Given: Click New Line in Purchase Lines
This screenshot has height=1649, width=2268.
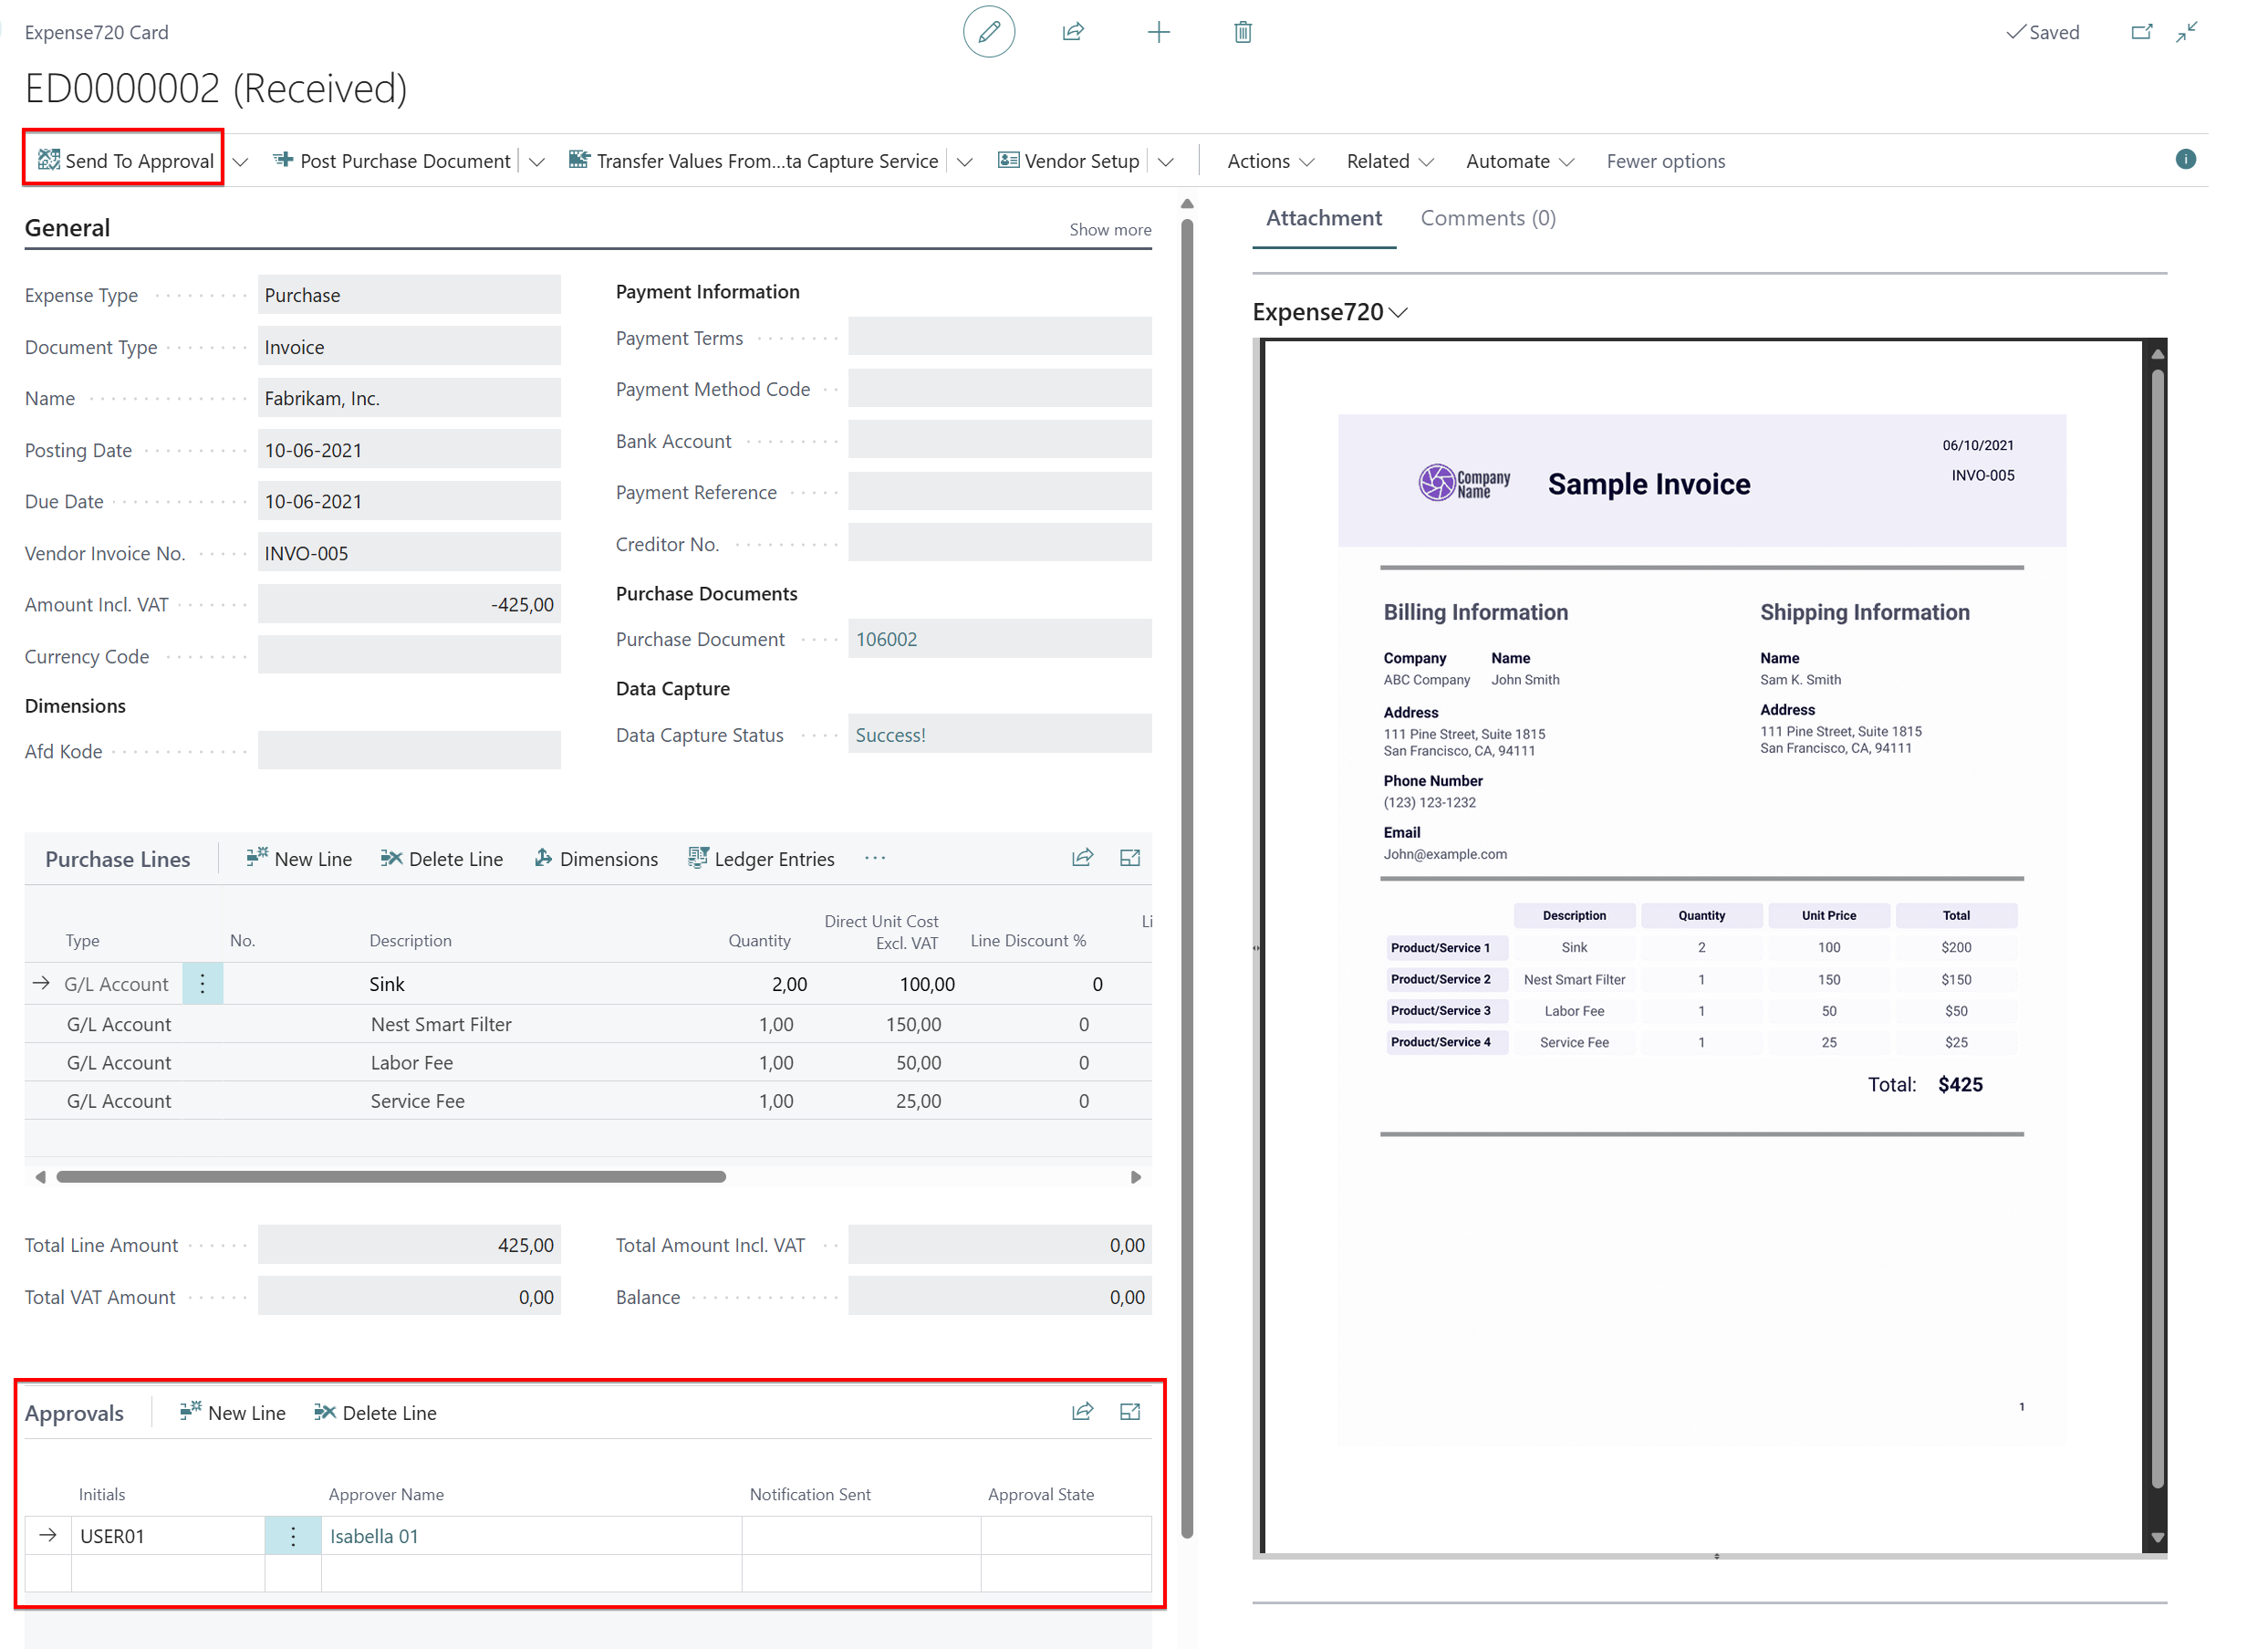Looking at the screenshot, I should [299, 859].
